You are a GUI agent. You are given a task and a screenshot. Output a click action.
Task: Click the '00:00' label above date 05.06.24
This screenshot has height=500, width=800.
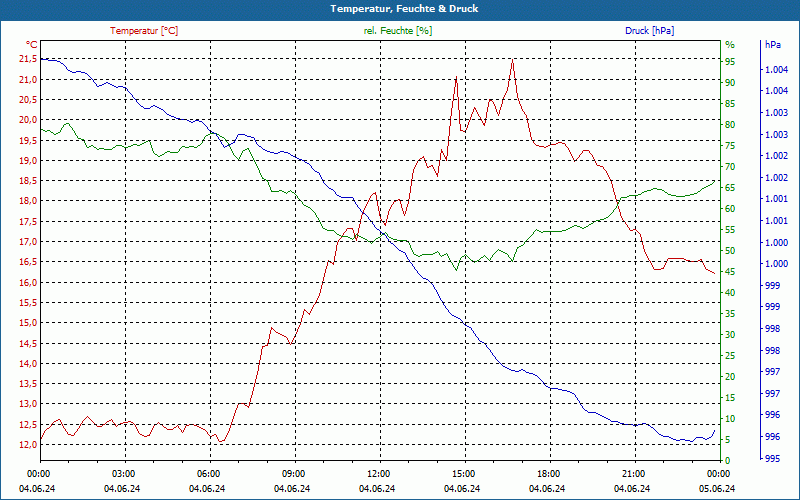[717, 473]
